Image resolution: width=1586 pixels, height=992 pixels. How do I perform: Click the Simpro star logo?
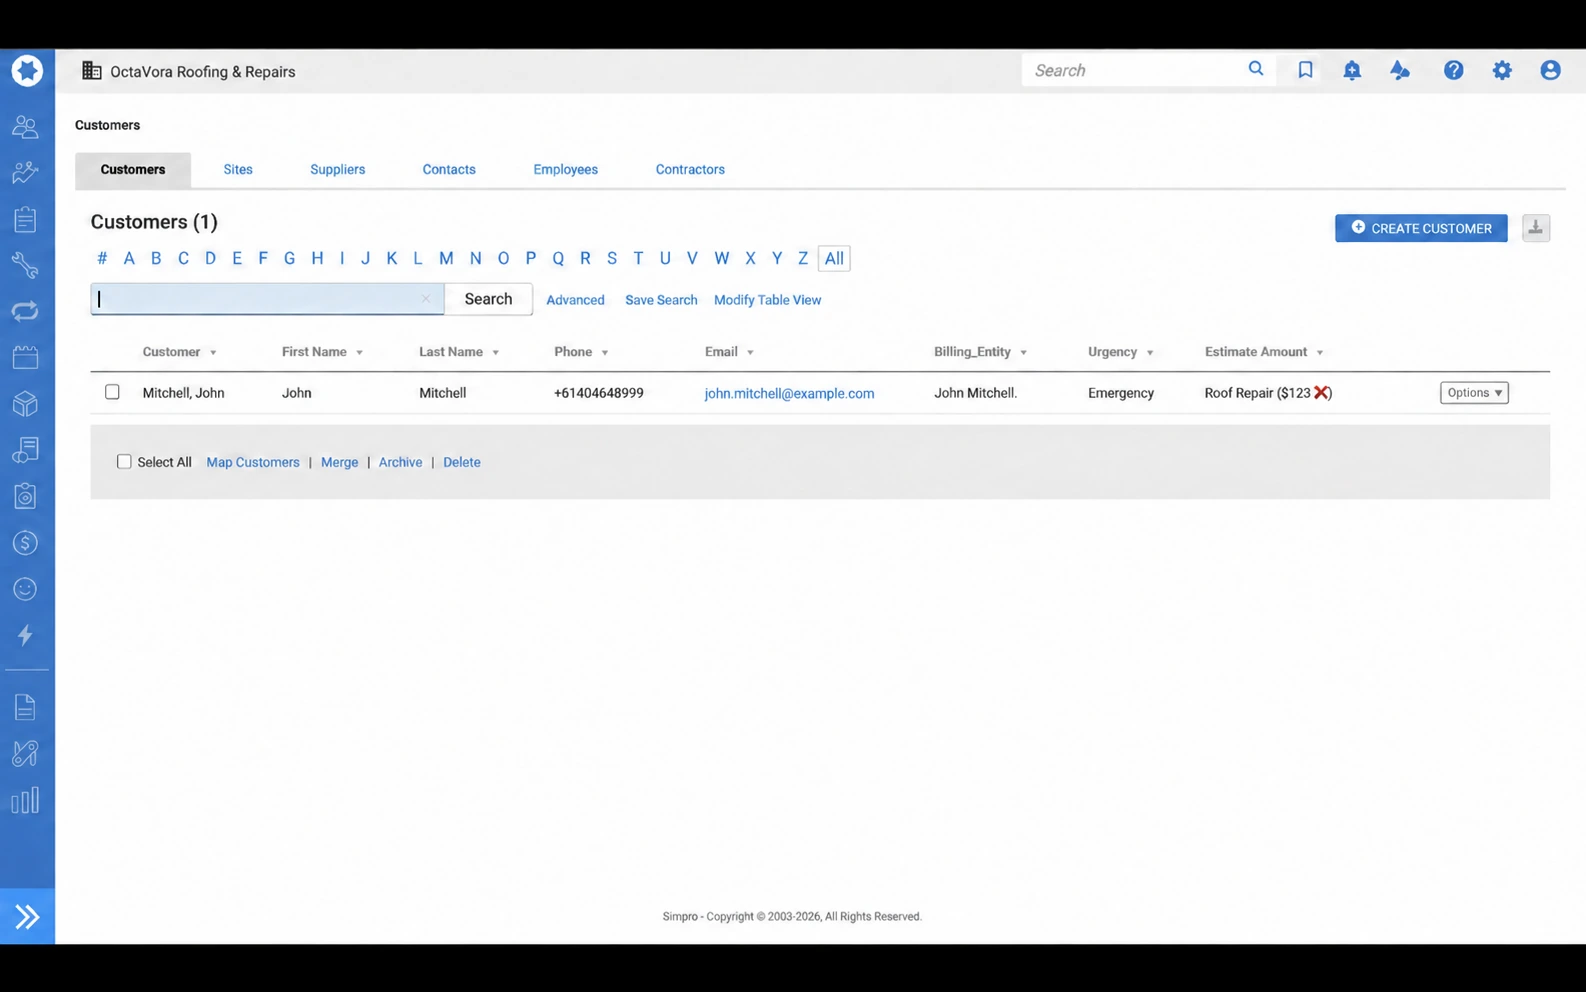[x=27, y=71]
